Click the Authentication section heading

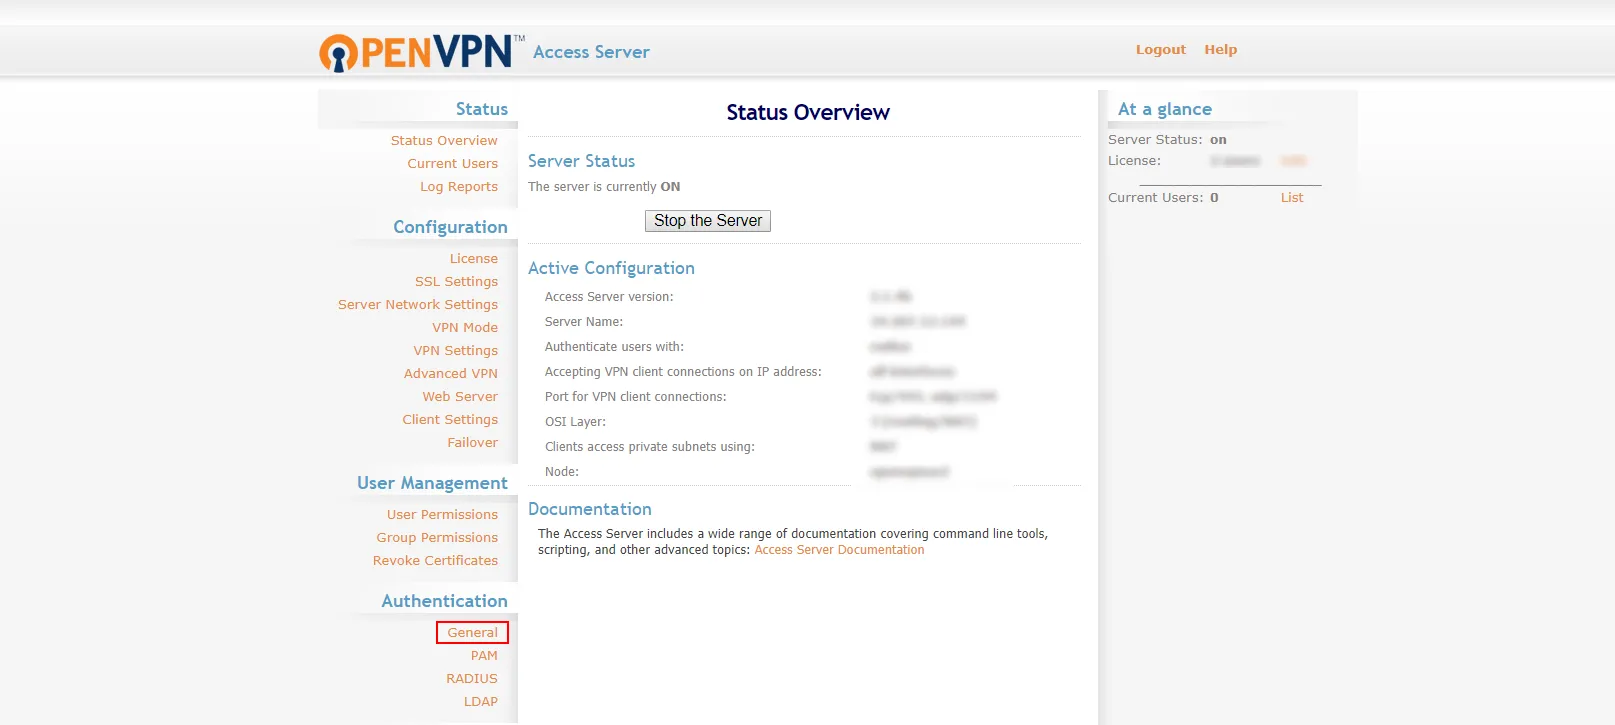pyautogui.click(x=444, y=601)
